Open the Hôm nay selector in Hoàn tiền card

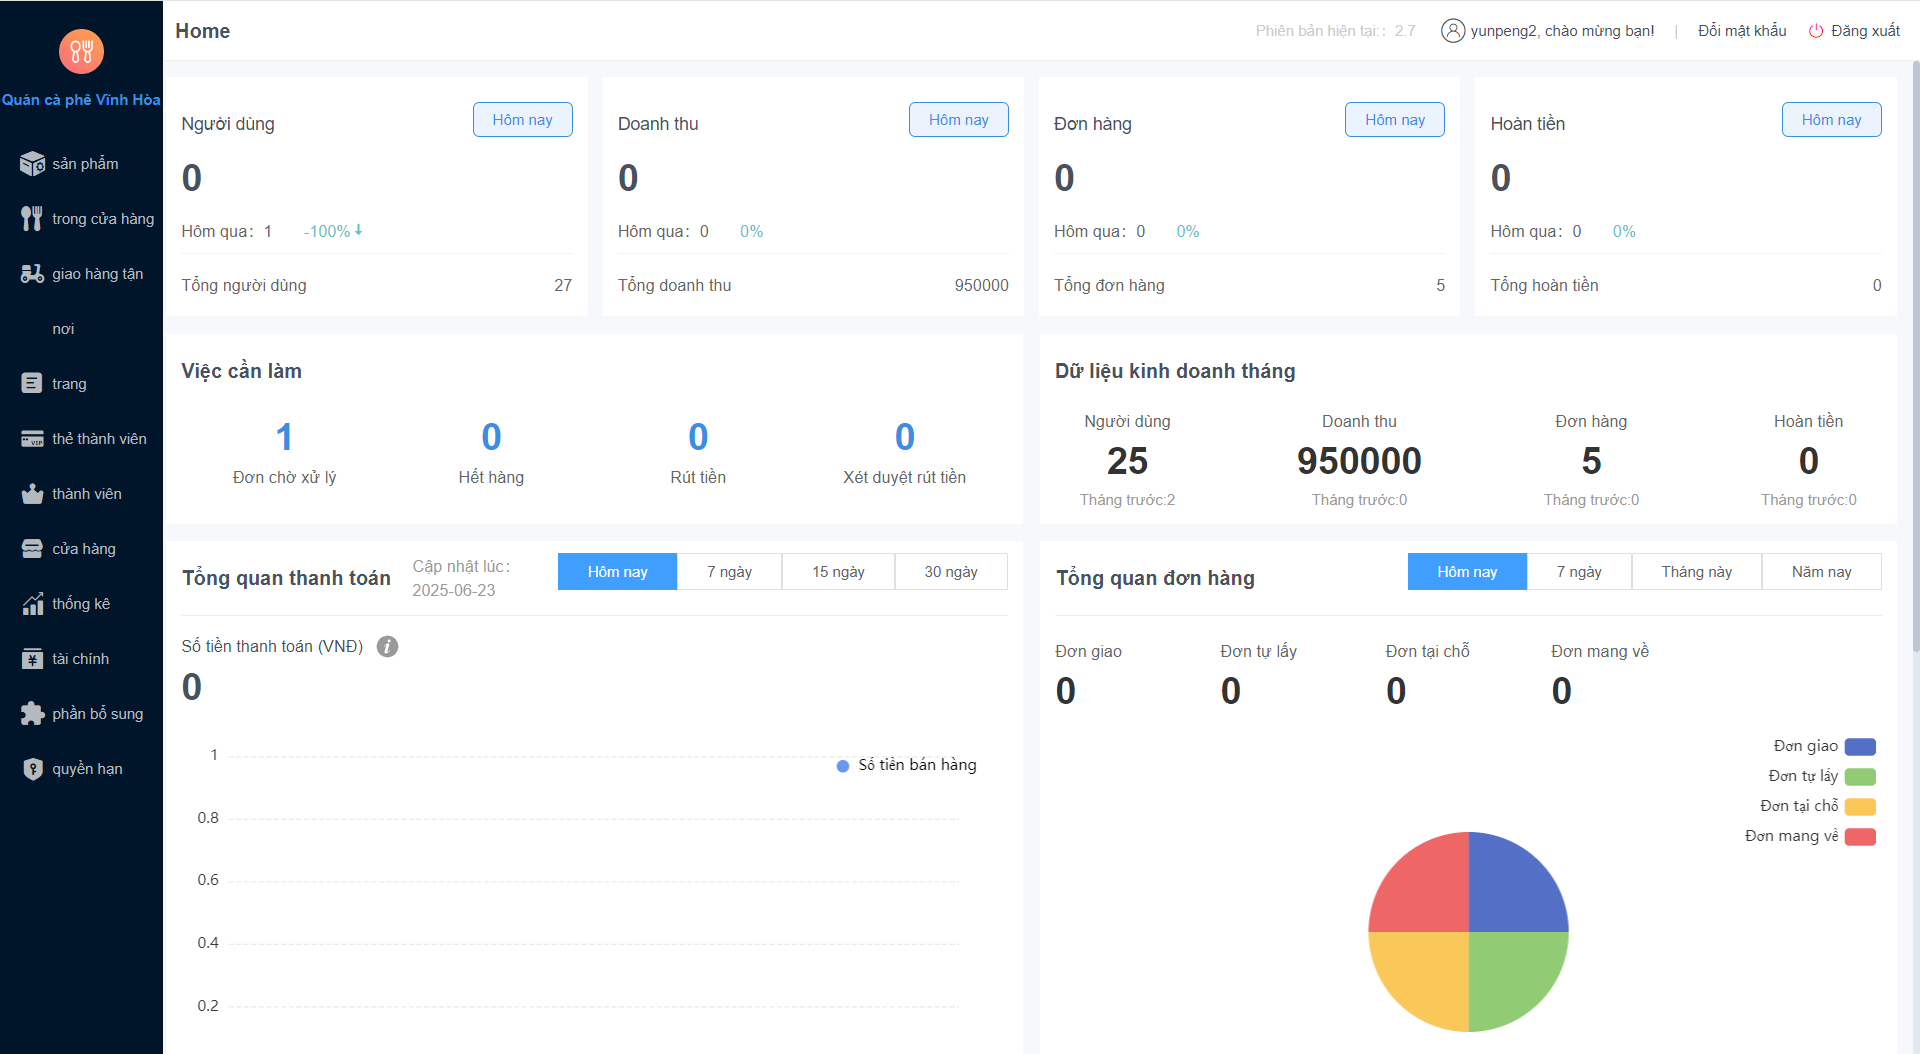(1831, 120)
